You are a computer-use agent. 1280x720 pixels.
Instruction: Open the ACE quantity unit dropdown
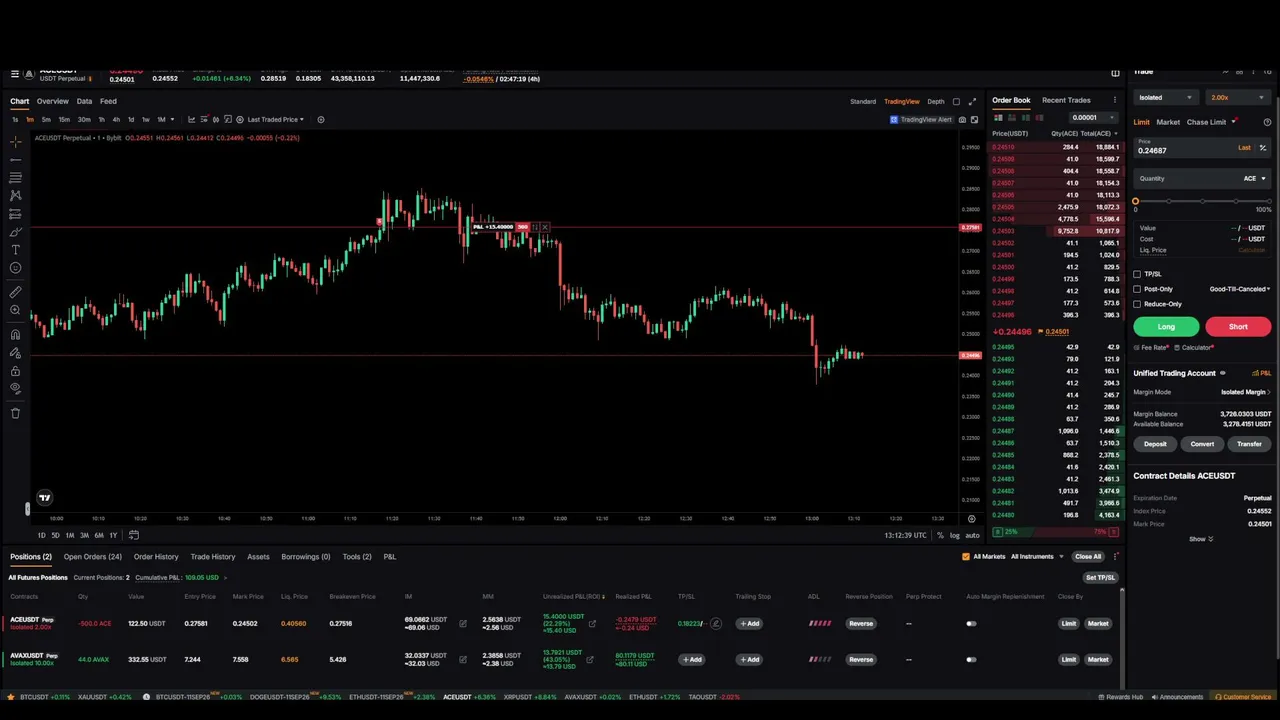(x=1254, y=179)
